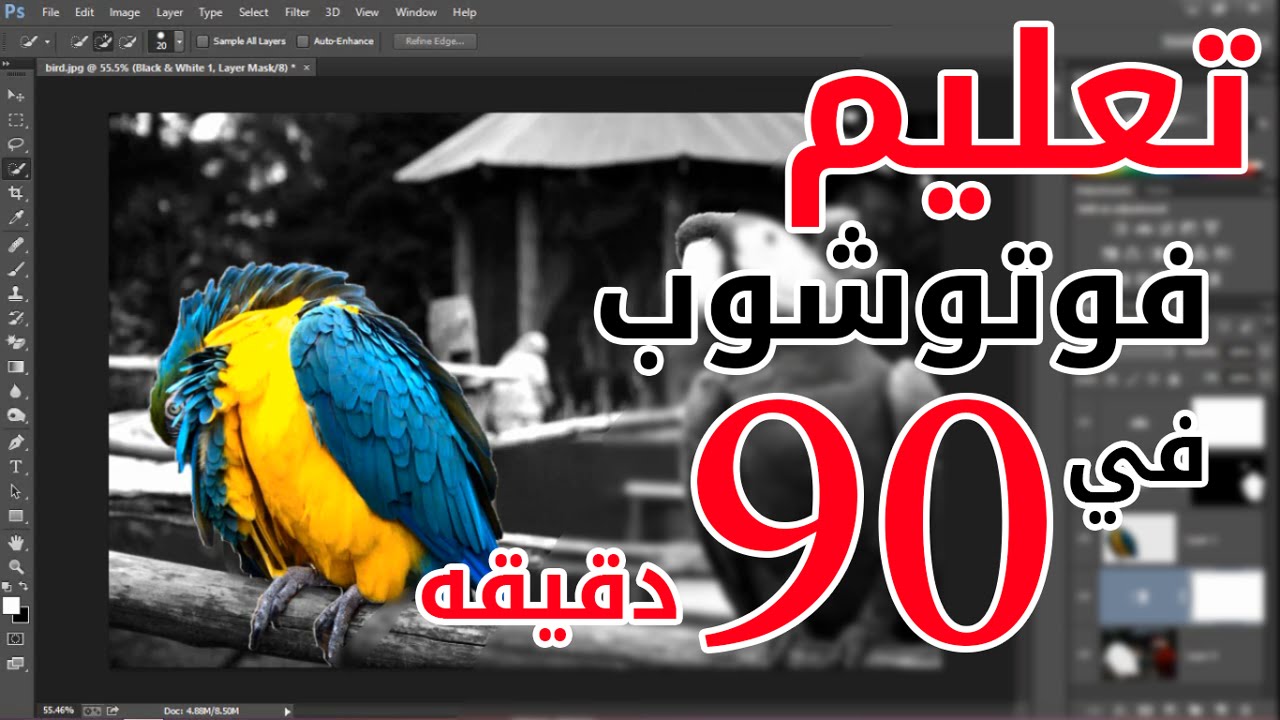Select the Horizontal Type tool
Viewport: 1280px width, 720px height.
tap(16, 467)
